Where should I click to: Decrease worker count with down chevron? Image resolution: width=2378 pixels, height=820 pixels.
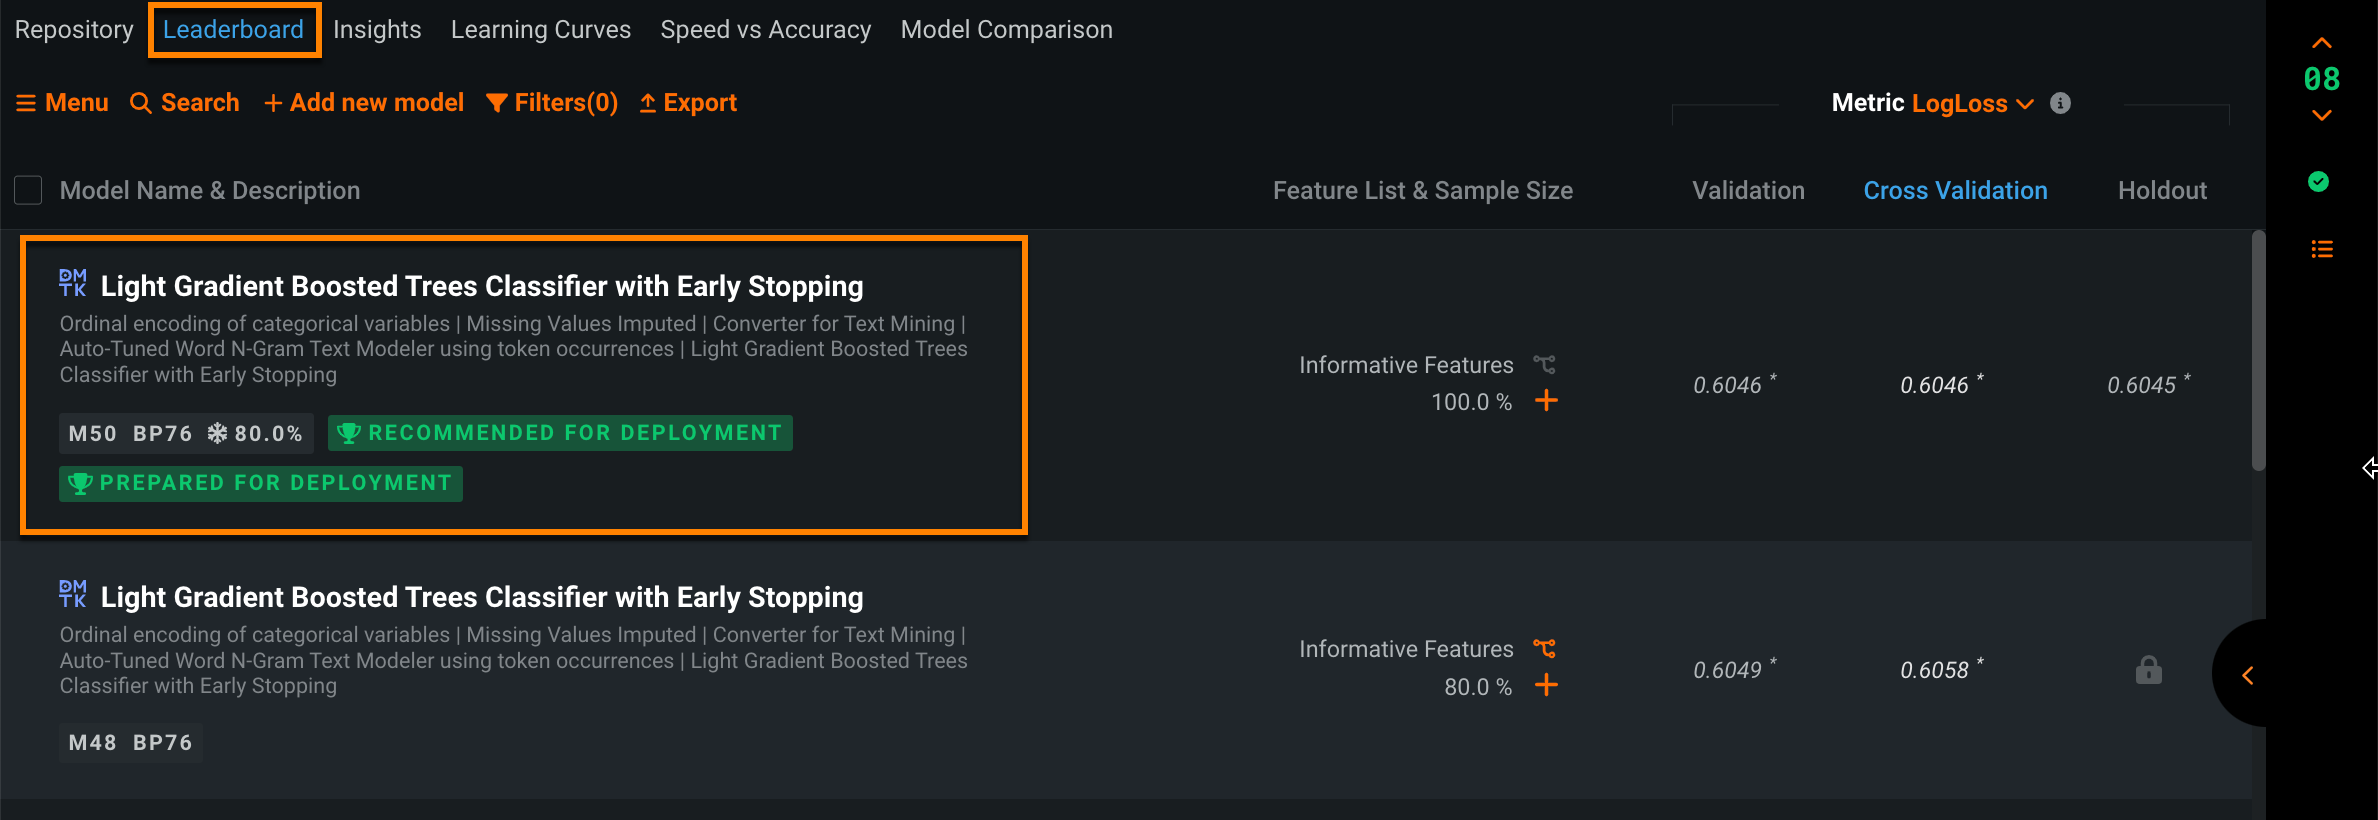(x=2321, y=115)
